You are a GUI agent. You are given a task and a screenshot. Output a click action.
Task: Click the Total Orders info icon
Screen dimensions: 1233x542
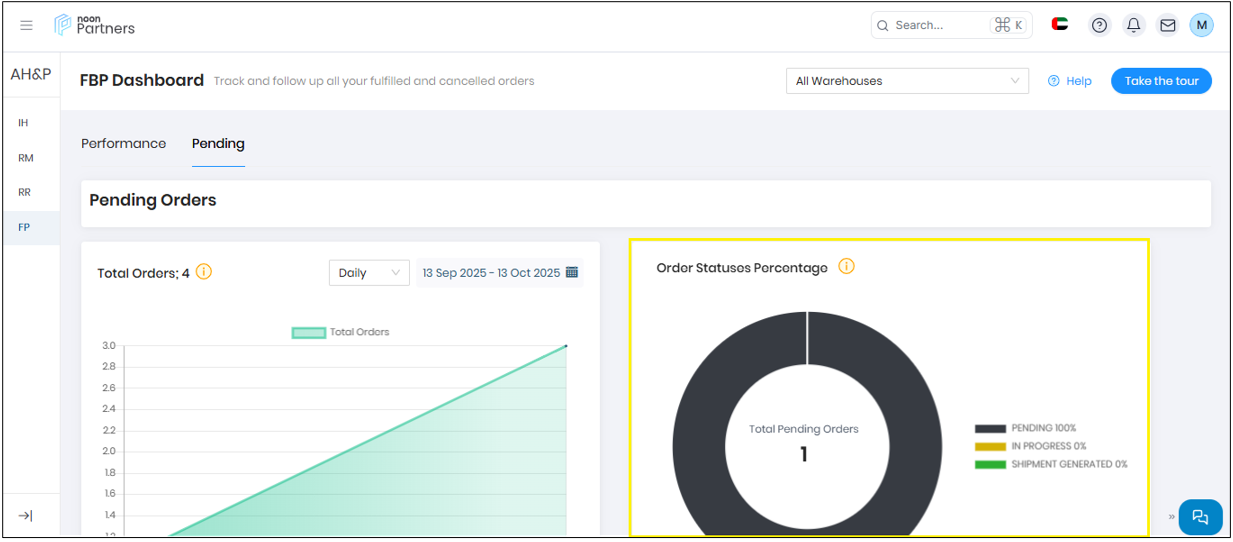tap(204, 272)
